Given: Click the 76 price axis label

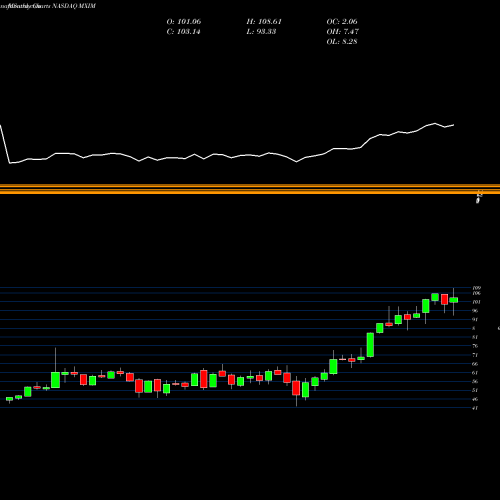Looking at the screenshot, I should (475, 346).
